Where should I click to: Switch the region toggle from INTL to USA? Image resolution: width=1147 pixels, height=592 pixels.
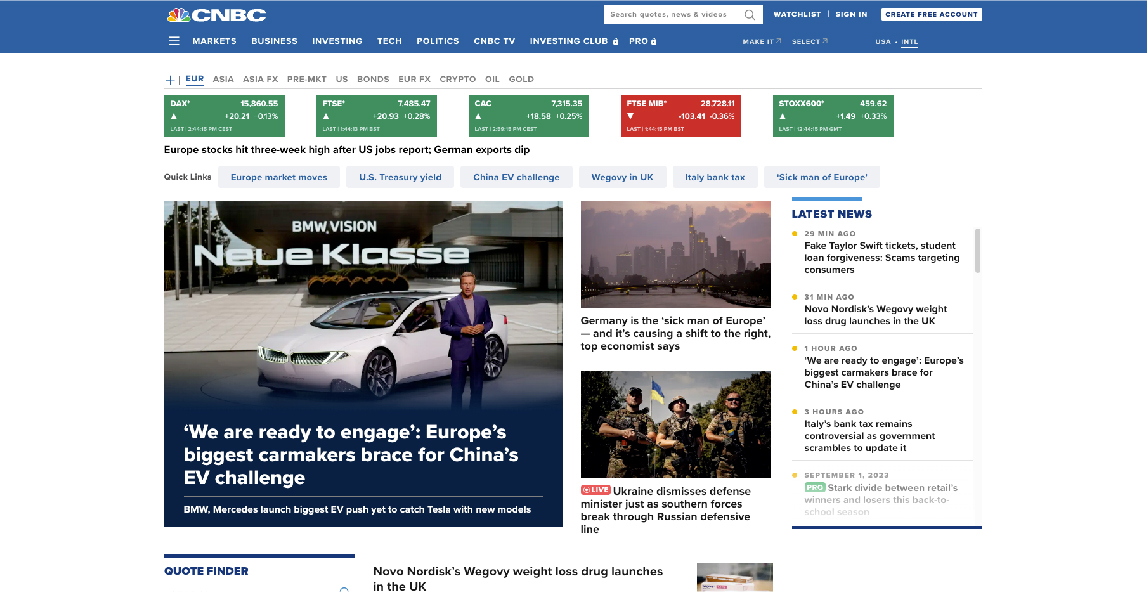pos(882,41)
